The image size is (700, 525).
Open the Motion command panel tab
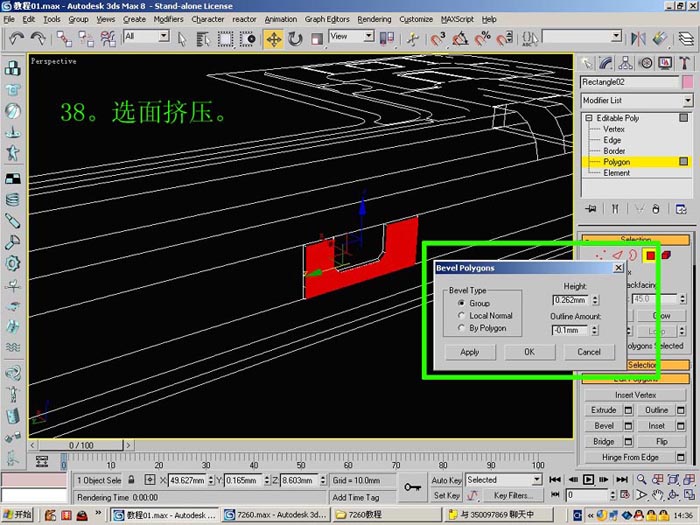point(646,63)
